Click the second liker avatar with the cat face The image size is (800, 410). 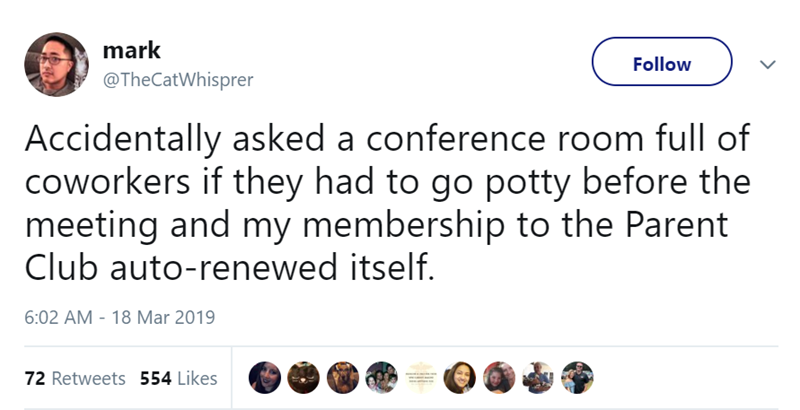click(x=302, y=379)
